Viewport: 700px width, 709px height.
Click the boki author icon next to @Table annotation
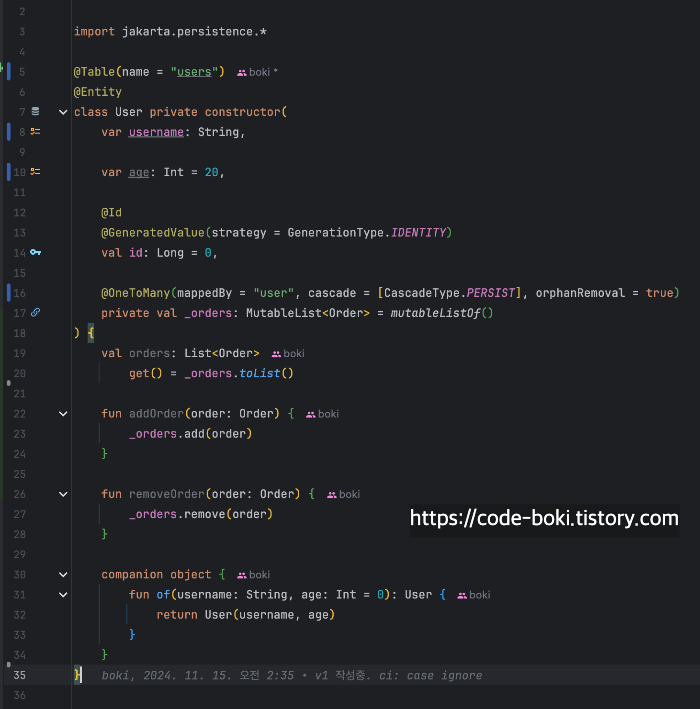coord(242,72)
